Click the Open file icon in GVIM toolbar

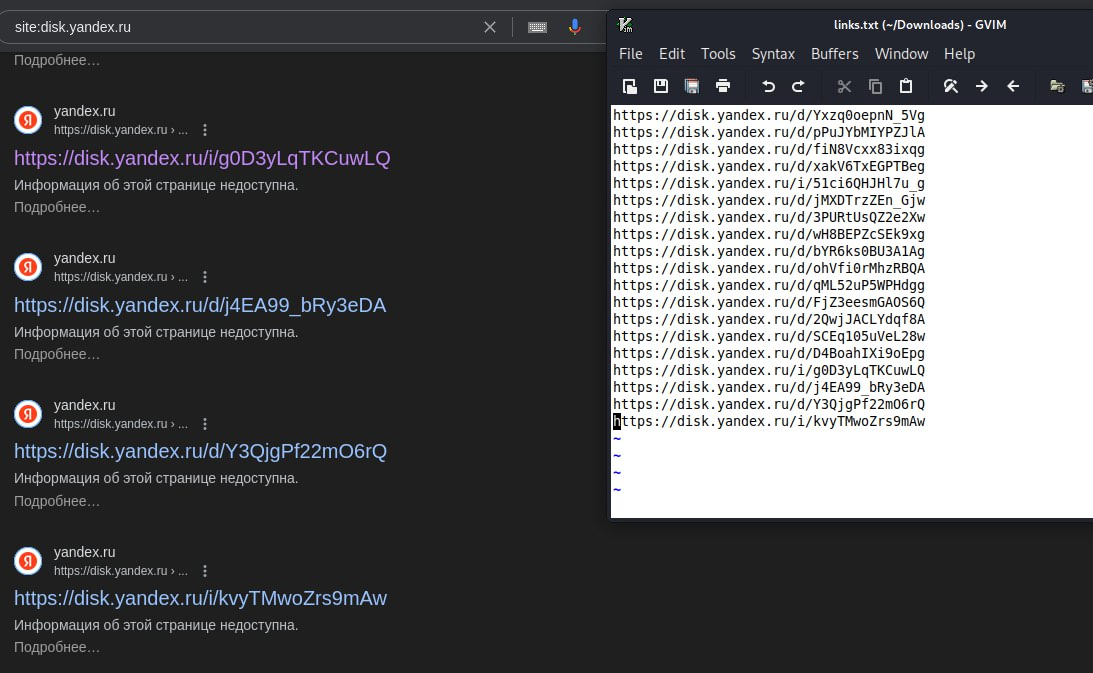click(629, 86)
